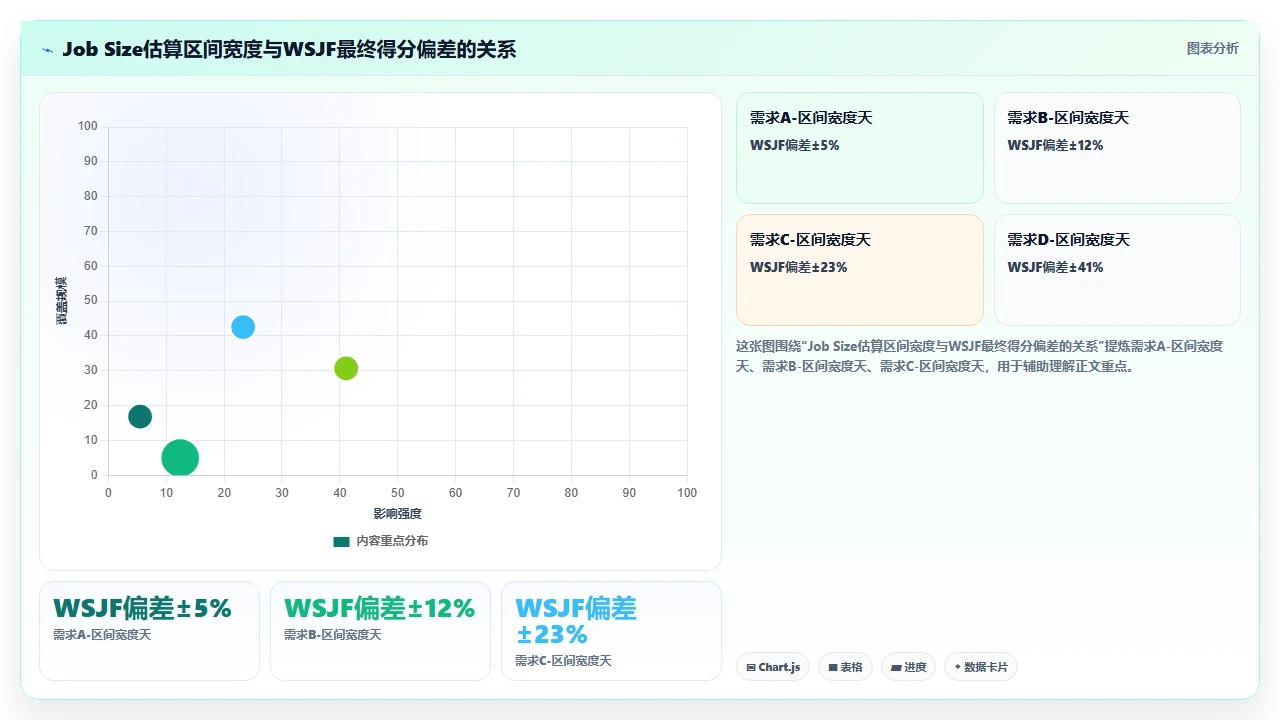This screenshot has width=1280, height=720.
Task: Select the 进度 tag
Action: [x=908, y=667]
